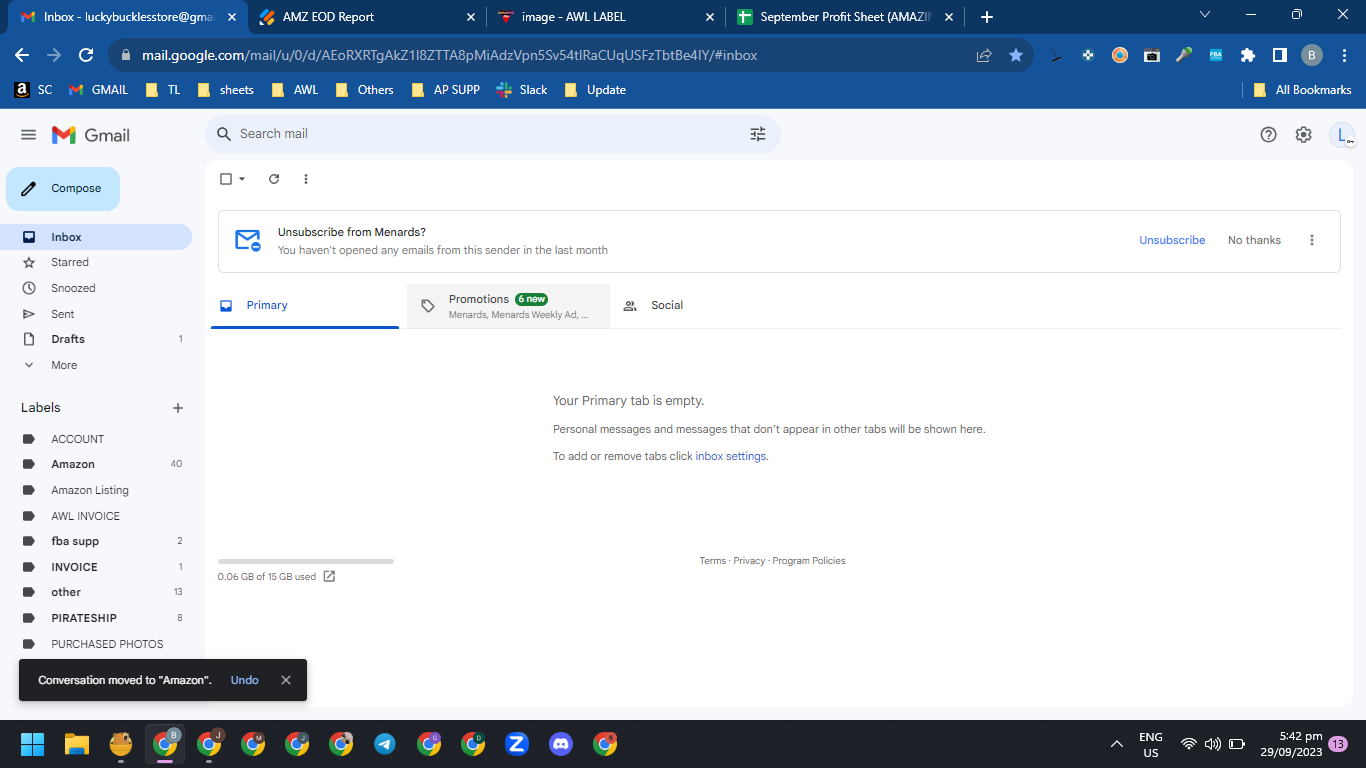Open the ACCOUNT label

point(96,439)
